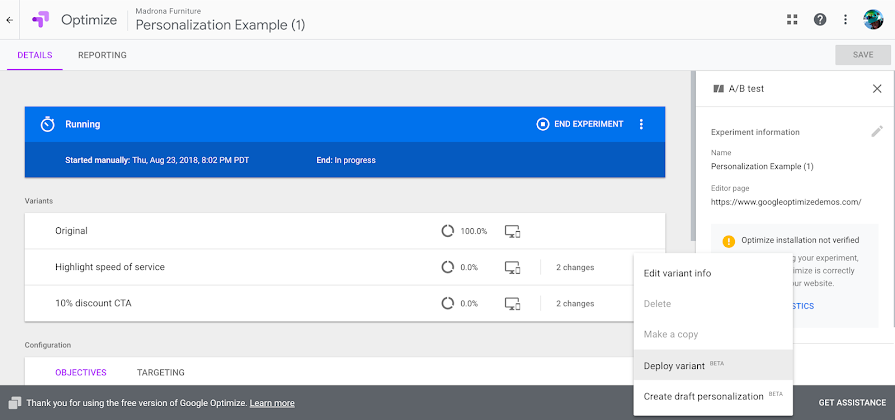Click the vertical scrollbar of main pane

pos(693,155)
